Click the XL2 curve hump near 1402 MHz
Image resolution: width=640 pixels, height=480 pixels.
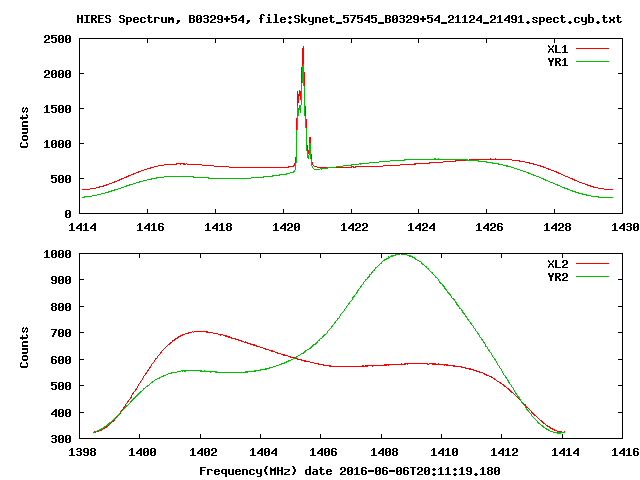coord(199,332)
